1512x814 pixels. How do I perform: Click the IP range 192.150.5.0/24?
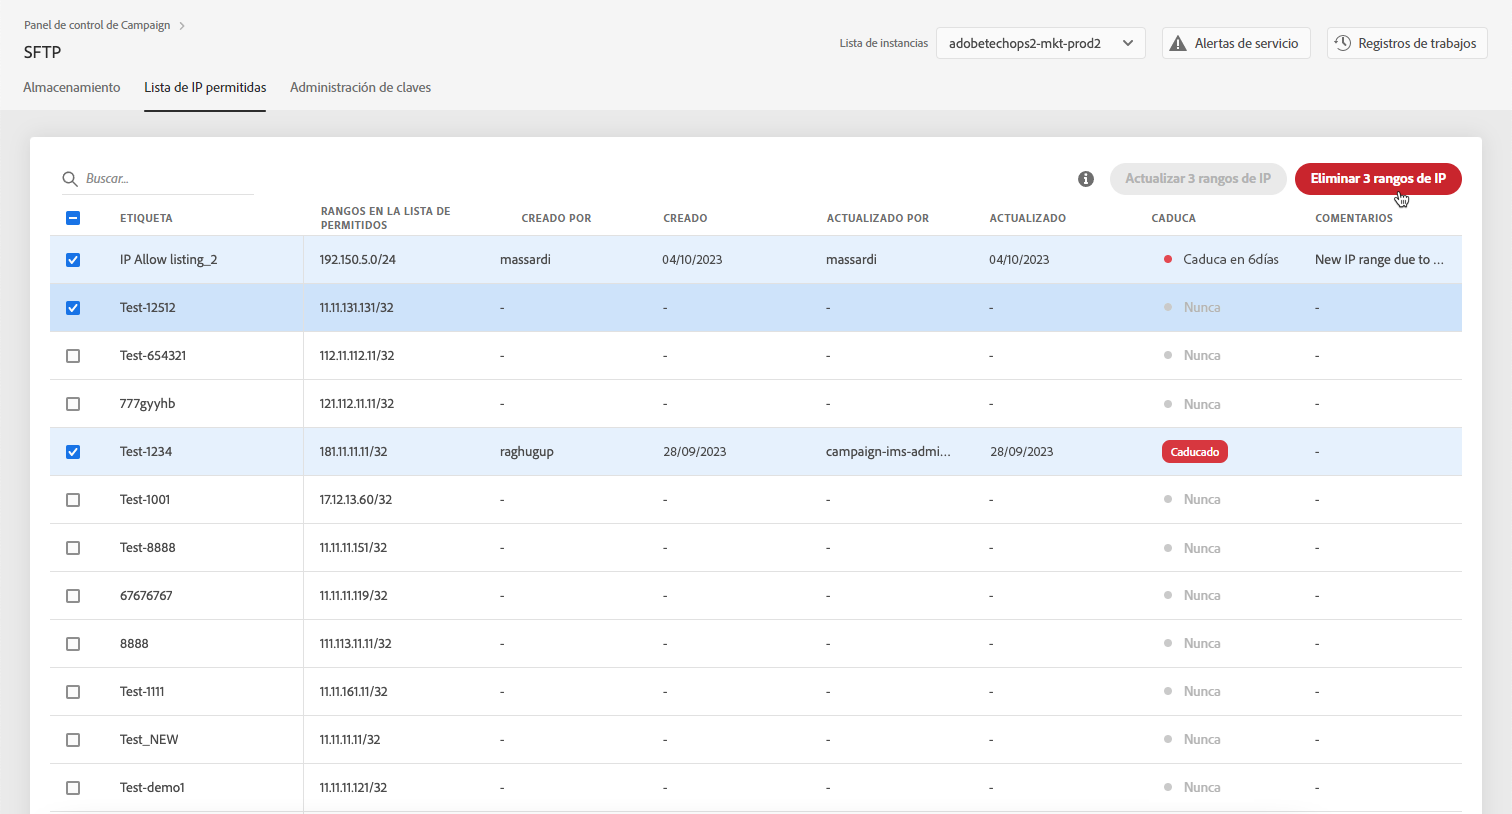[357, 260]
